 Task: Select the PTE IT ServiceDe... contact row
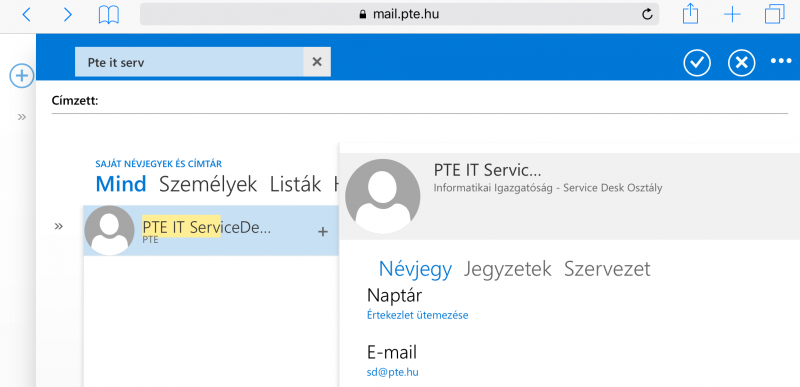point(211,230)
